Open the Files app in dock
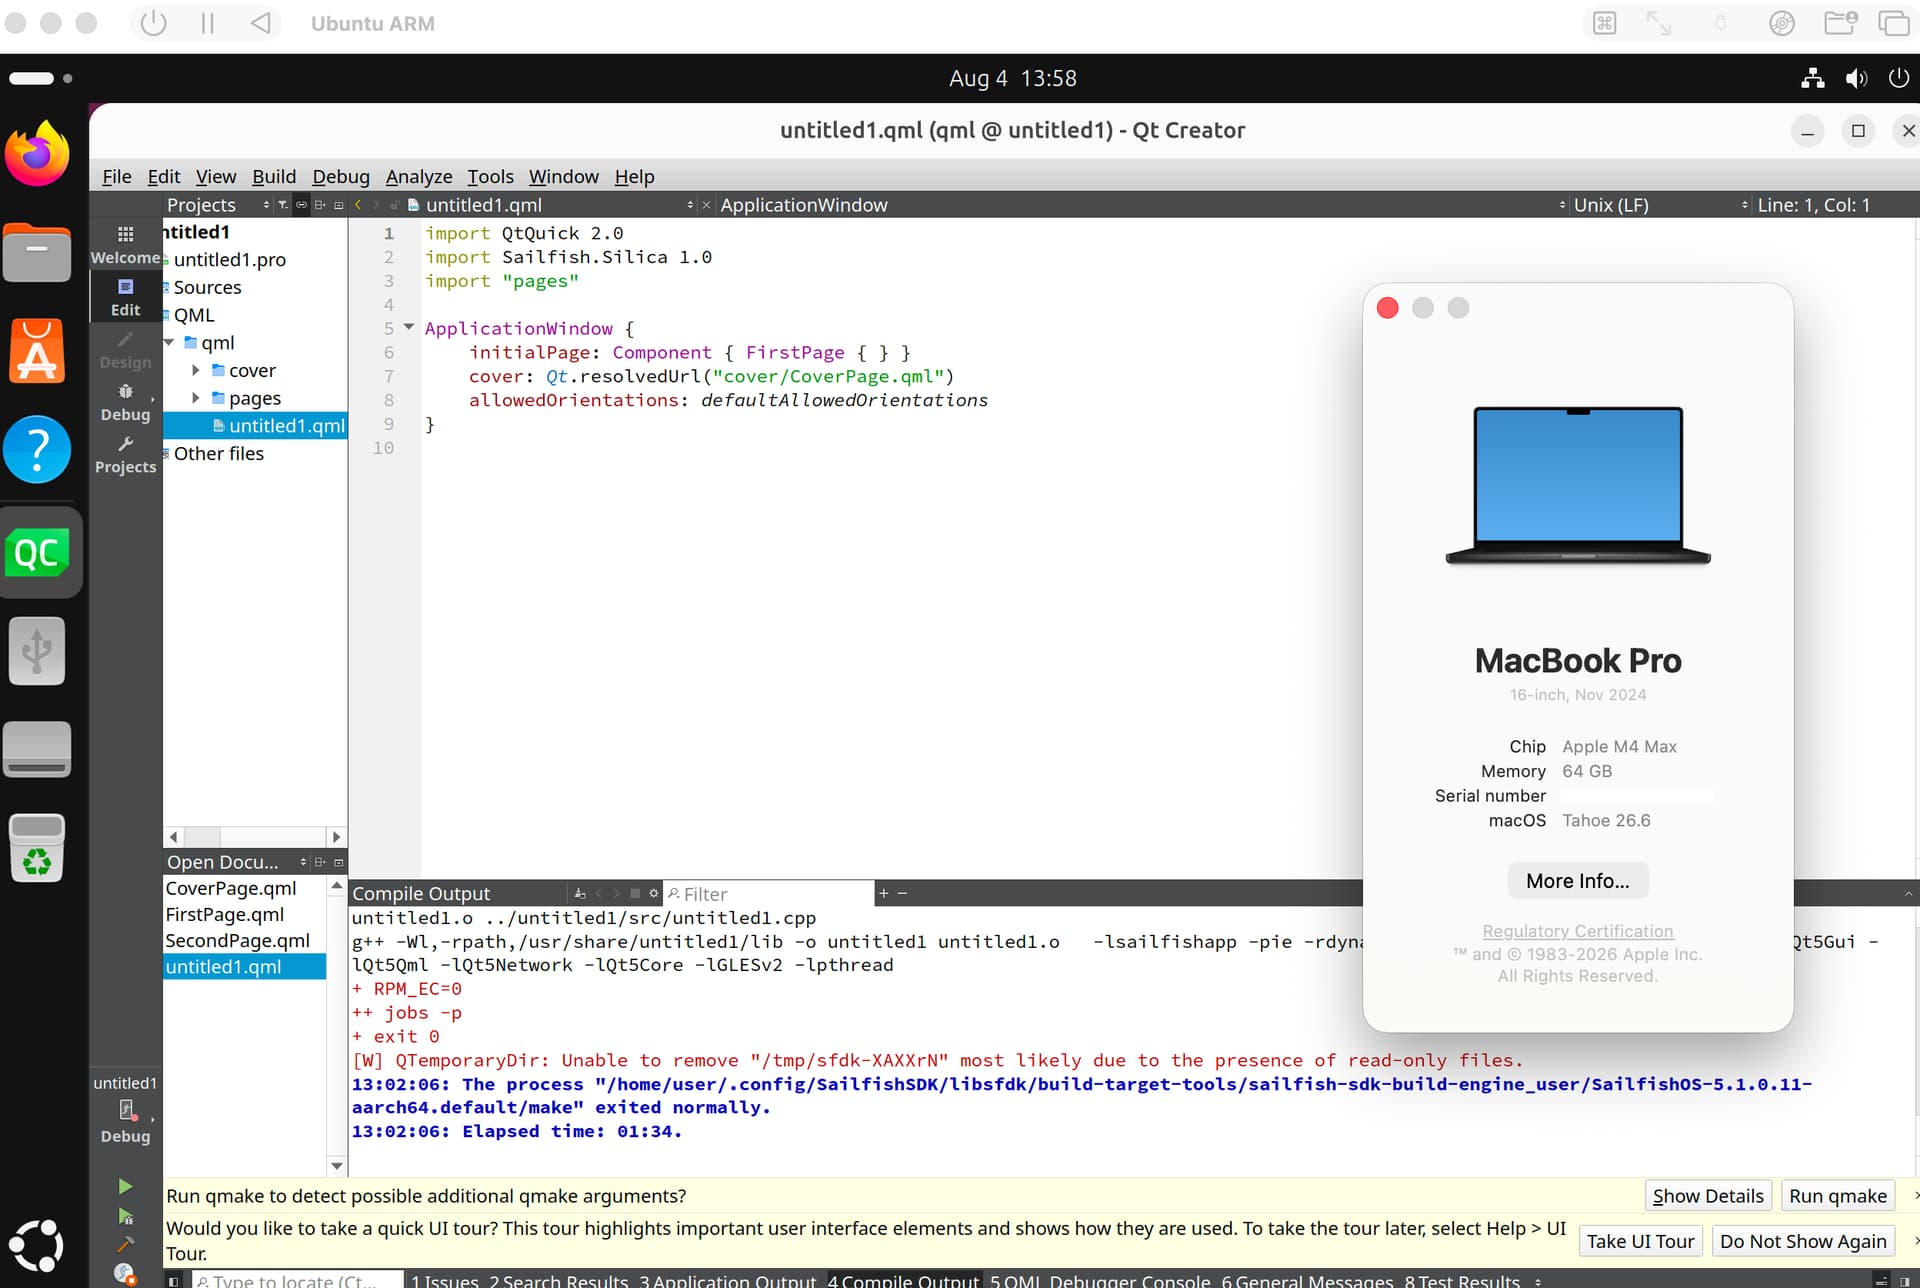 click(x=38, y=252)
